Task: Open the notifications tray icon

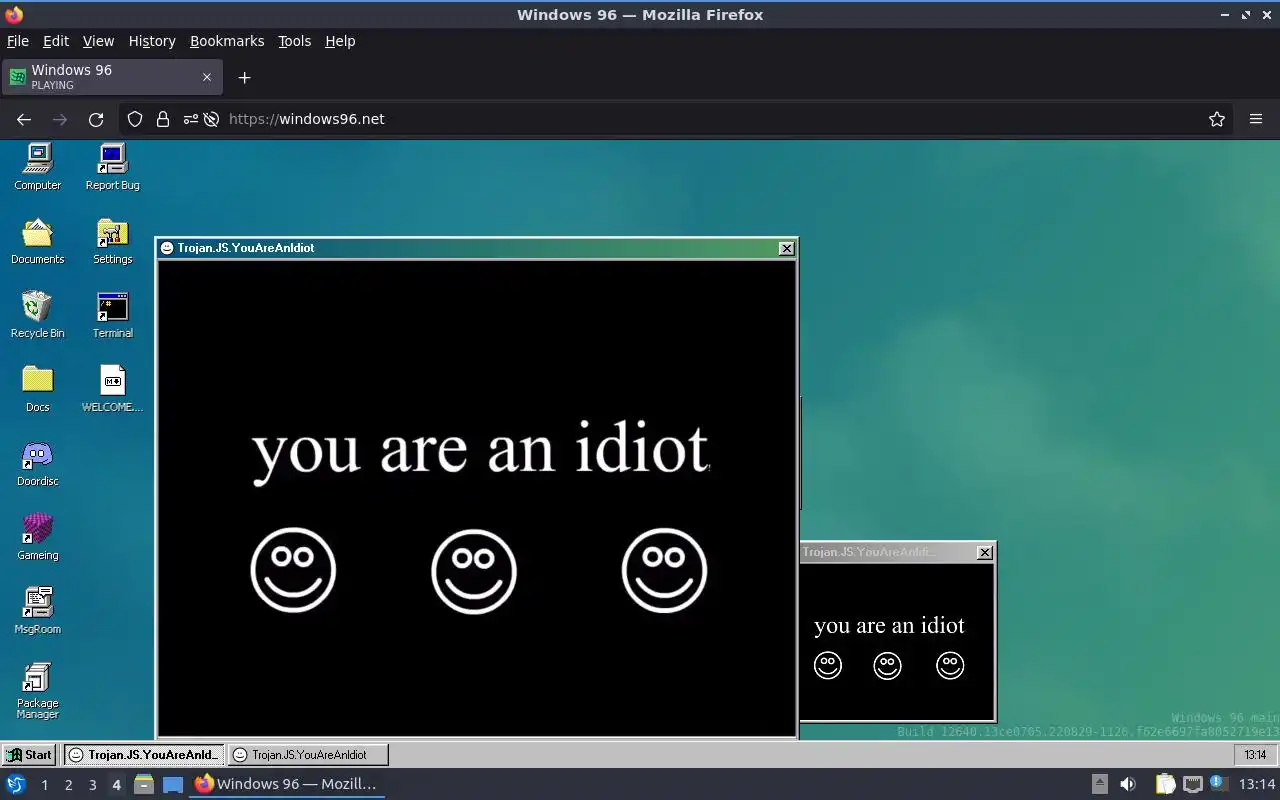Action: (1218, 784)
